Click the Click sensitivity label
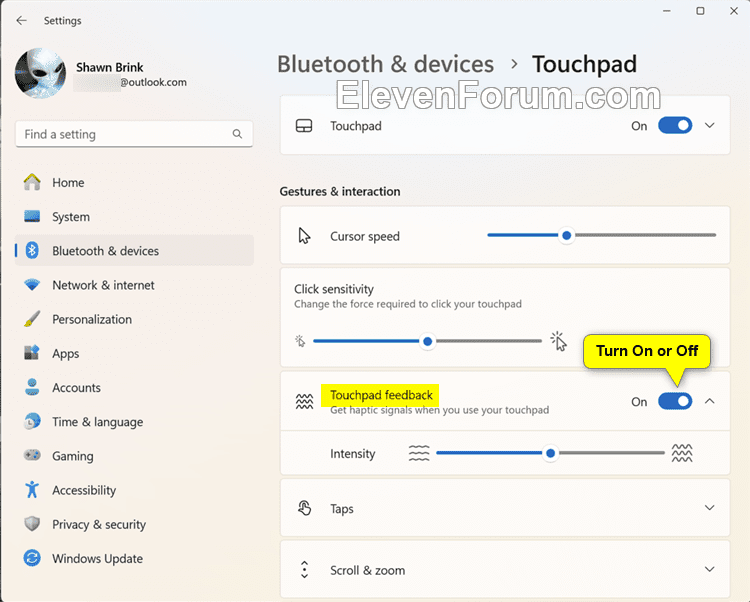Image resolution: width=750 pixels, height=602 pixels. pyautogui.click(x=334, y=289)
